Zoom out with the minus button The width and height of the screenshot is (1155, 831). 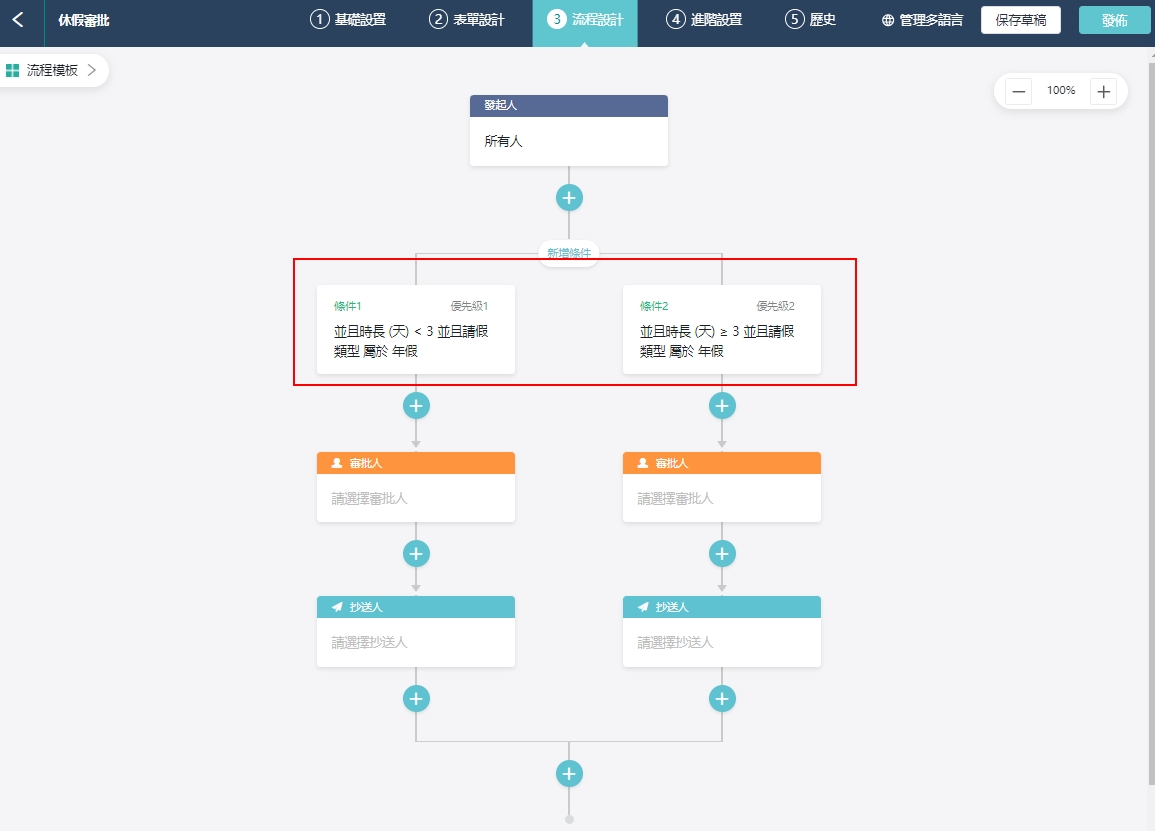[x=1019, y=92]
